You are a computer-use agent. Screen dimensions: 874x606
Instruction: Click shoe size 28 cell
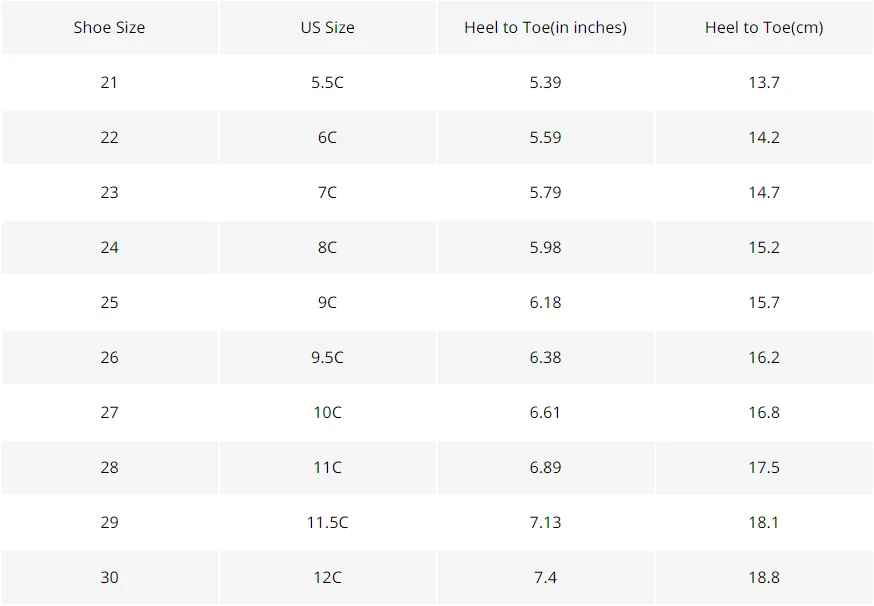109,467
